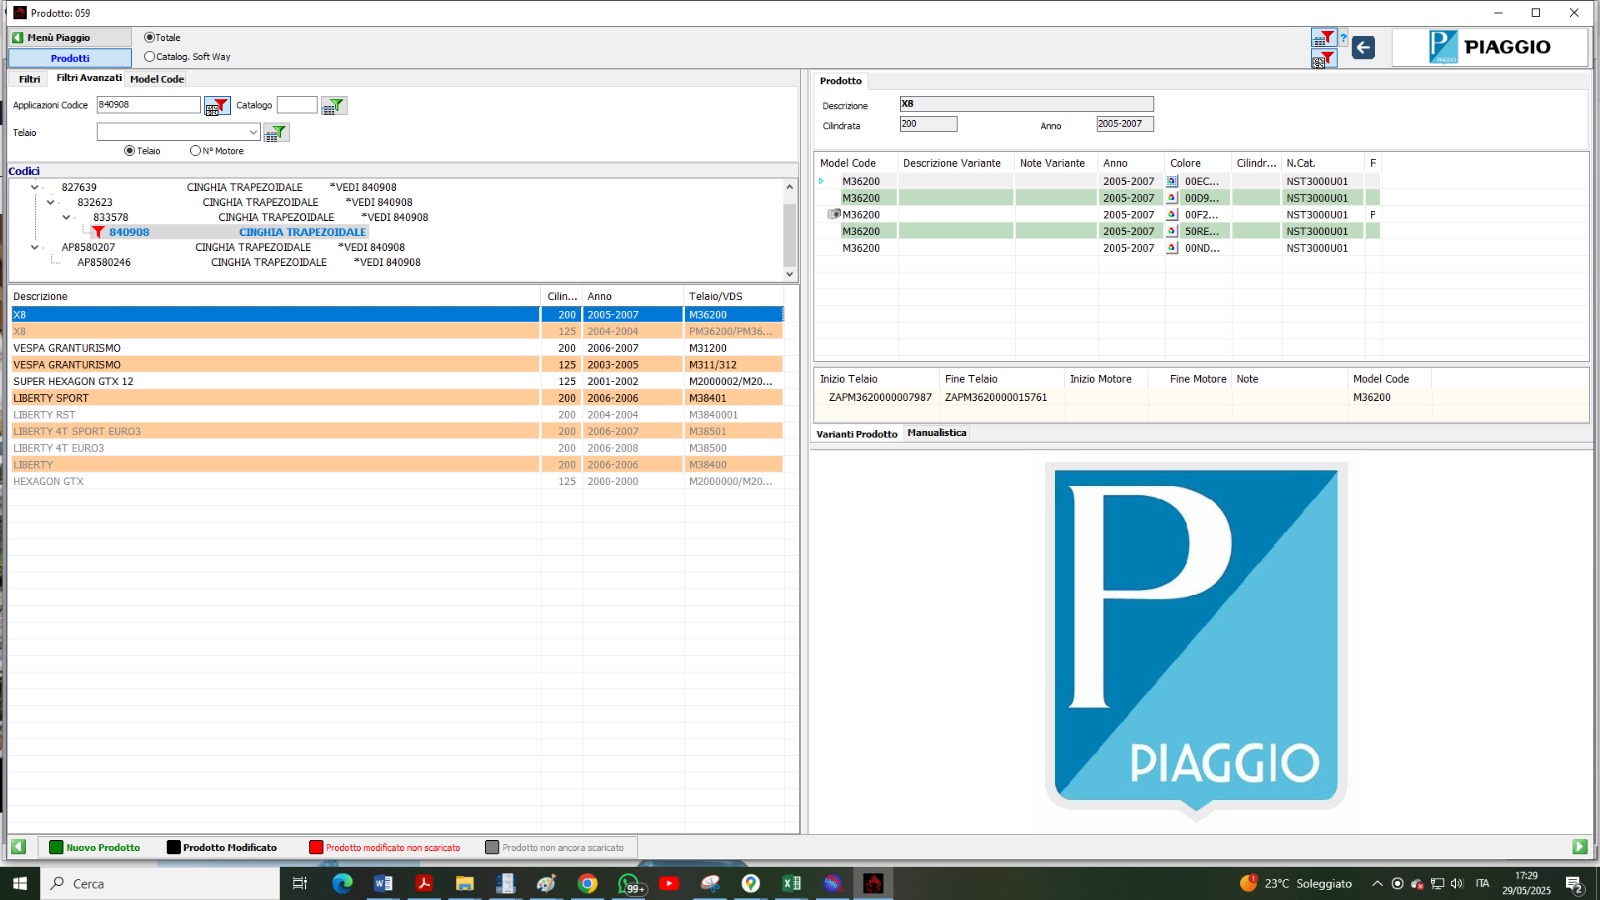
Task: Open Excel from the Windows taskbar
Action: click(791, 883)
